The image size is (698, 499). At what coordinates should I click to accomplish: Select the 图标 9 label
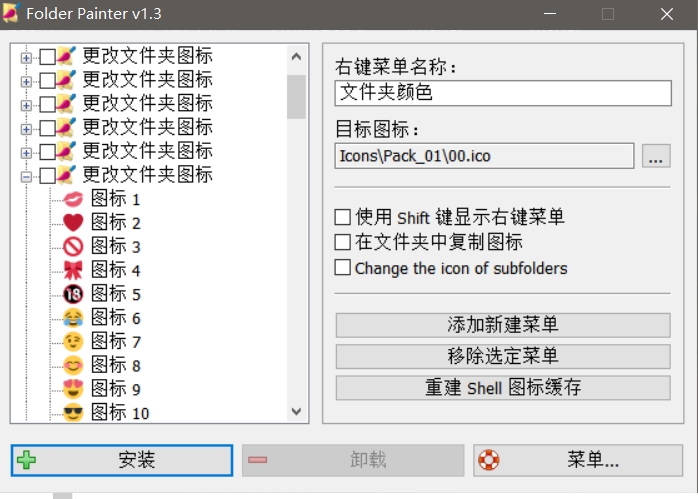coord(116,389)
